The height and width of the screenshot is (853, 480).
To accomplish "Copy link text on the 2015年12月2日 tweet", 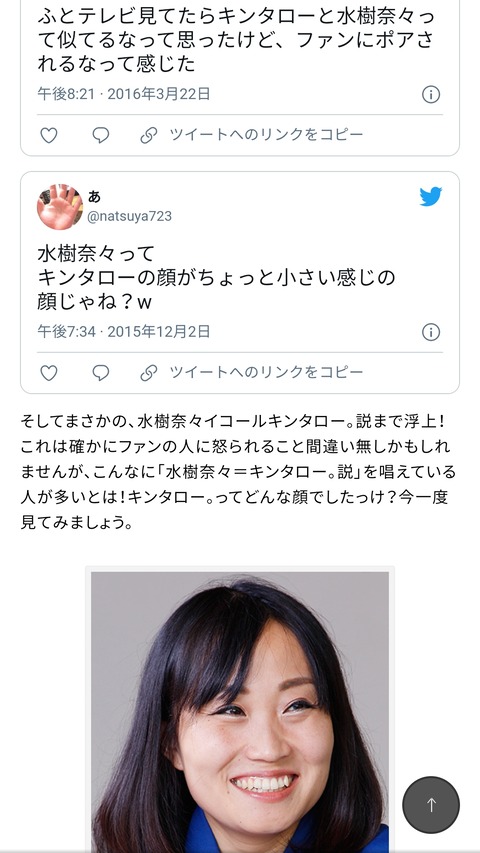I will 266,372.
